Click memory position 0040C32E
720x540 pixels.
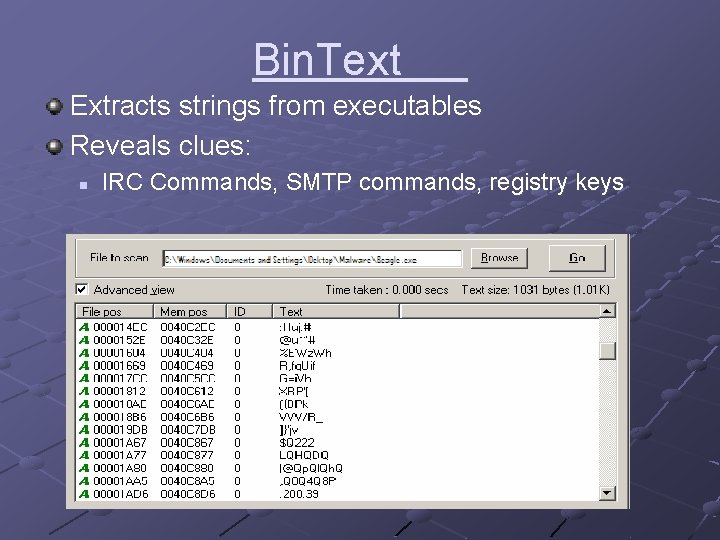click(187, 340)
